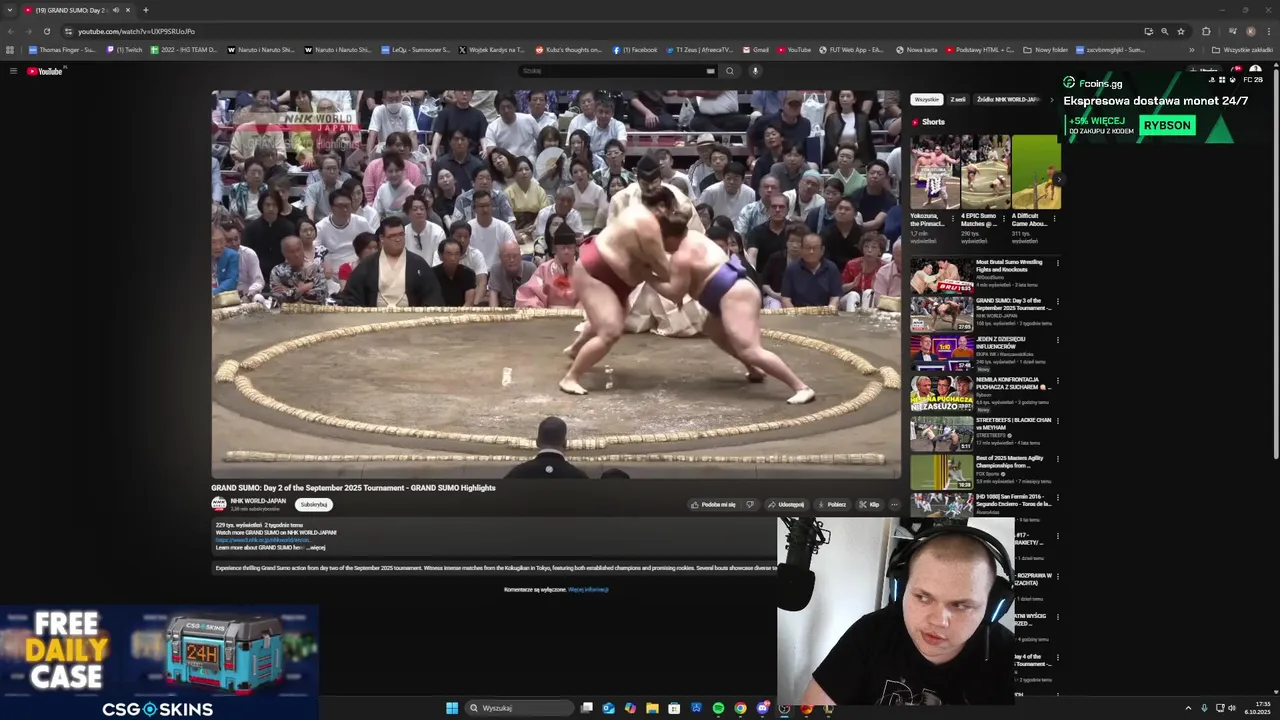Reload the page in Chrome
The width and height of the screenshot is (1280, 720).
(46, 31)
